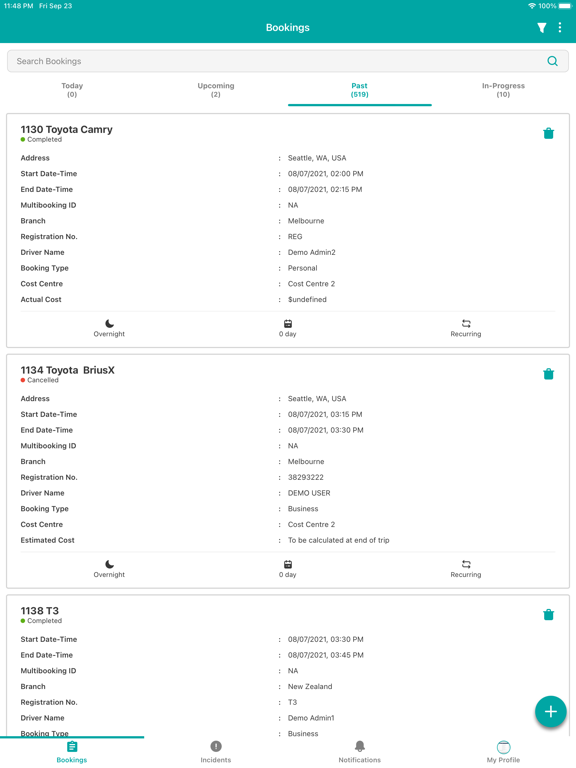Delete the 1134 Toyota BriusX booking
The width and height of the screenshot is (576, 768).
549,374
